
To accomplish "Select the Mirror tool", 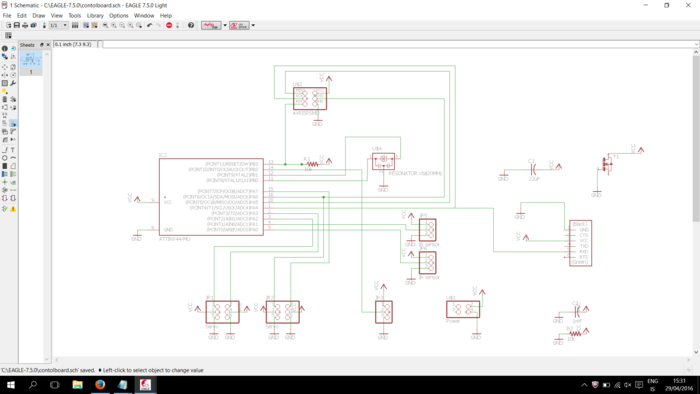I will click(x=4, y=75).
